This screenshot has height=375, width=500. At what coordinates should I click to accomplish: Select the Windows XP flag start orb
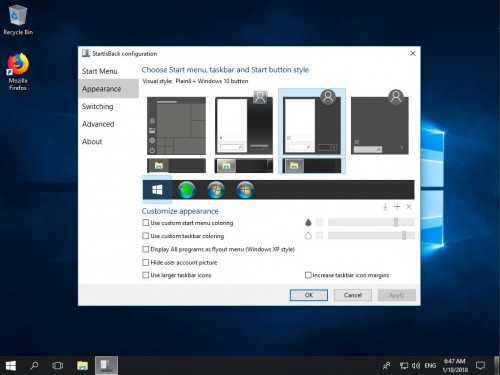245,190
